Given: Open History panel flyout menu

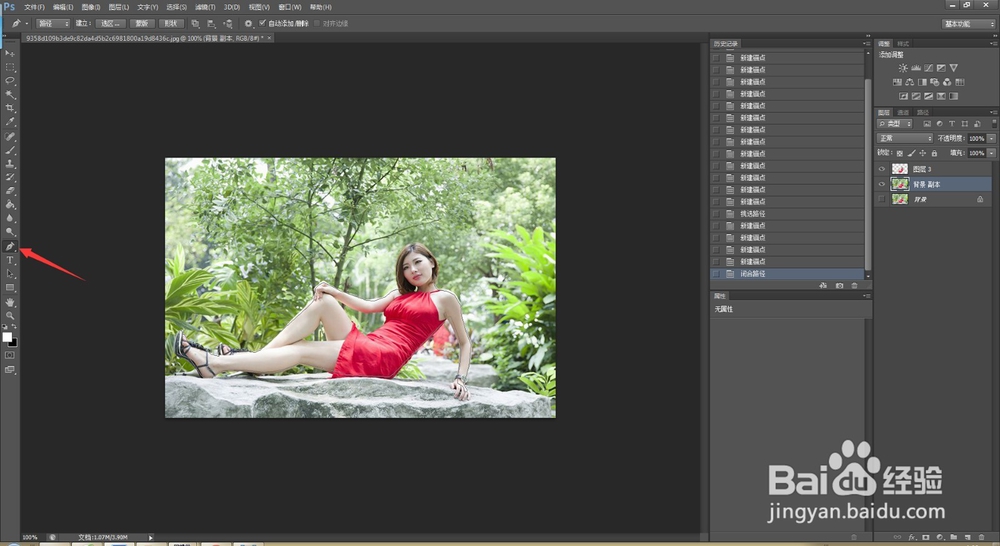Looking at the screenshot, I should click(x=866, y=43).
